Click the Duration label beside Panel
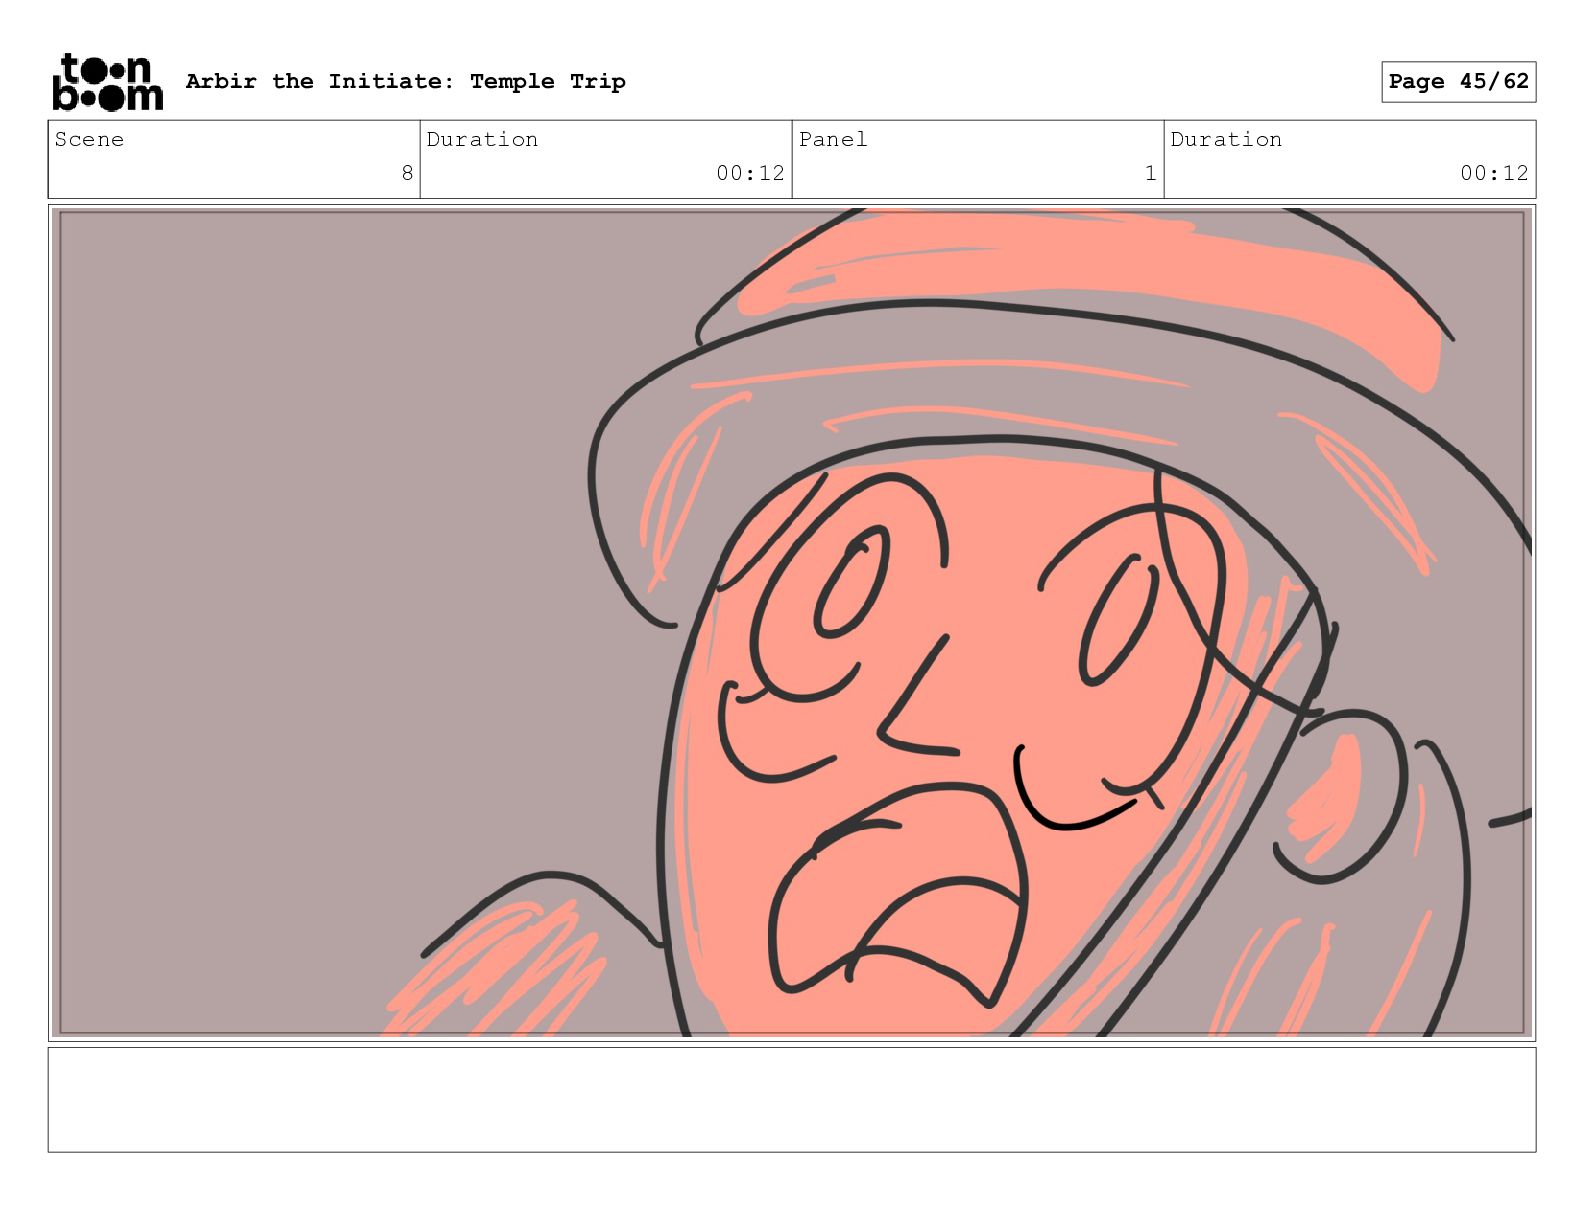The image size is (1584, 1224). 1226,139
